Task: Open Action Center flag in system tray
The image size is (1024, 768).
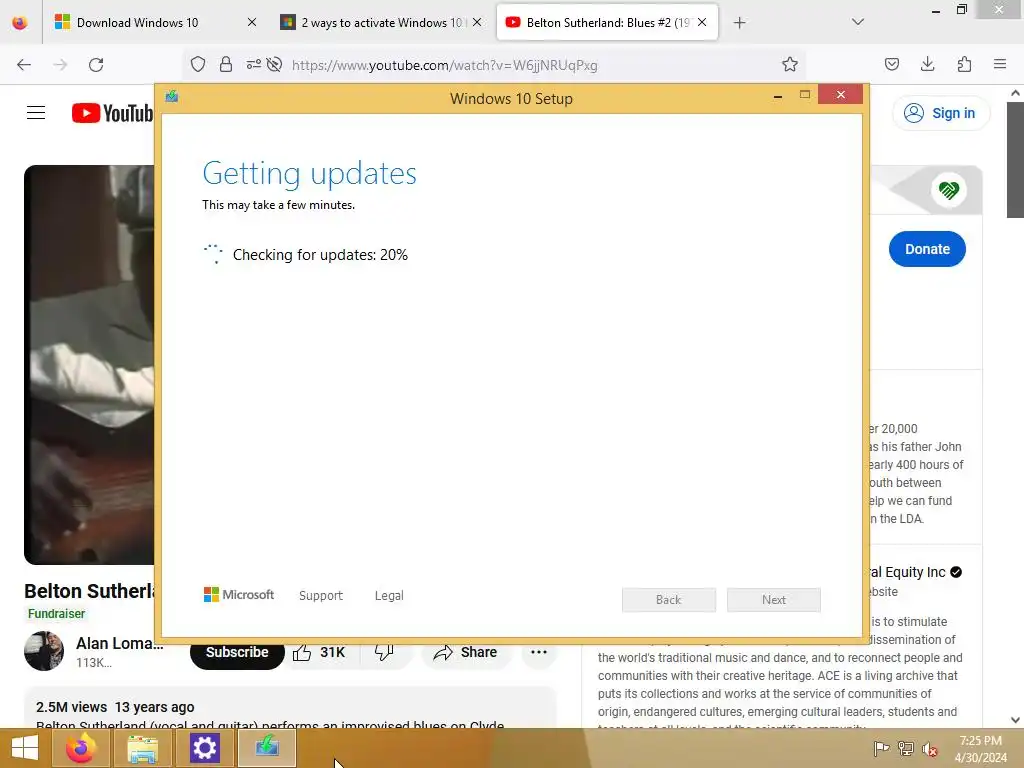Action: click(x=881, y=748)
